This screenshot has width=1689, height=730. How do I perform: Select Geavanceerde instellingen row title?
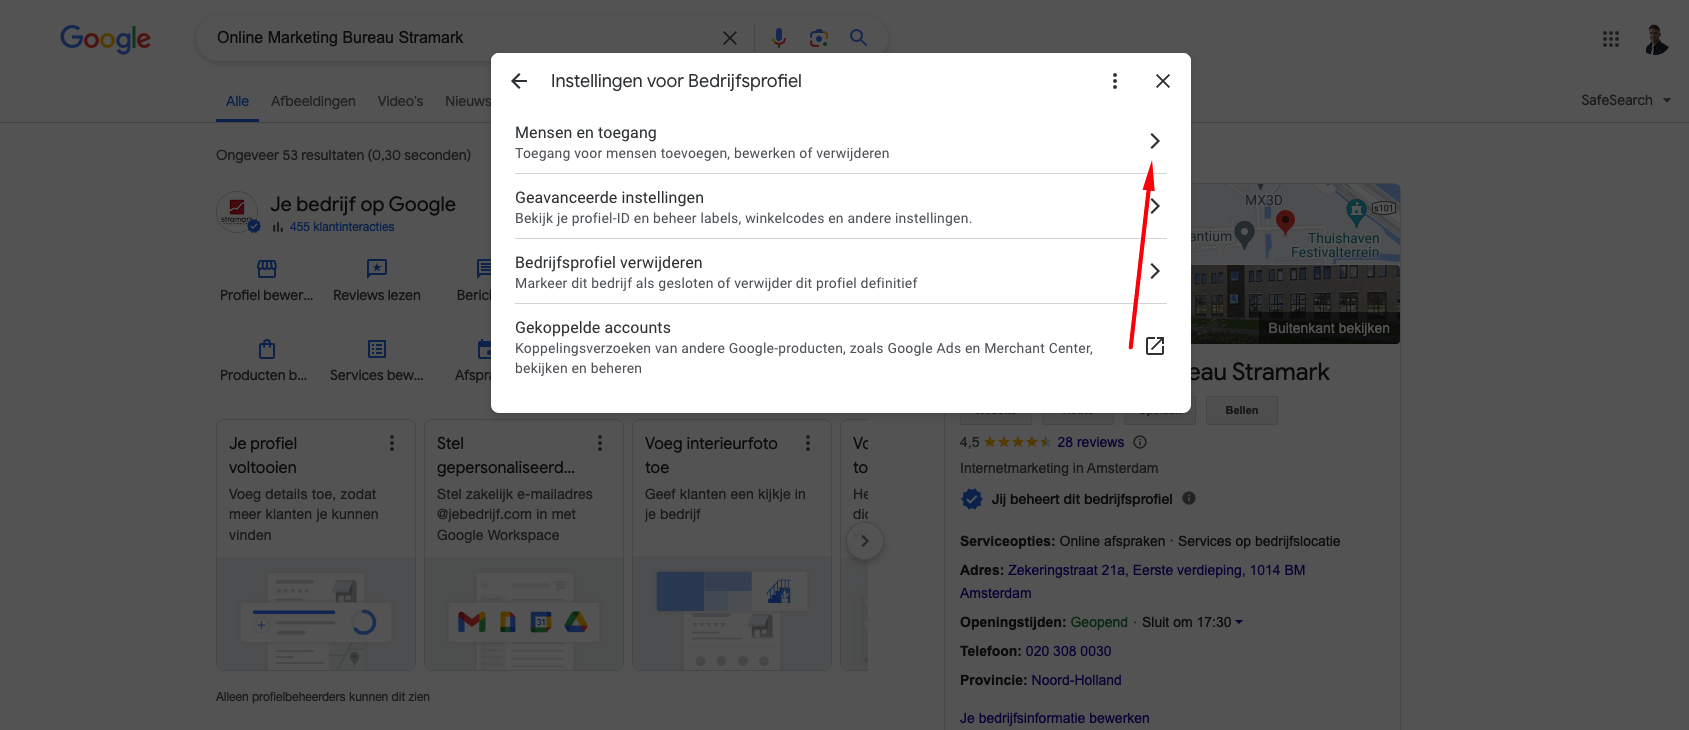pos(609,198)
